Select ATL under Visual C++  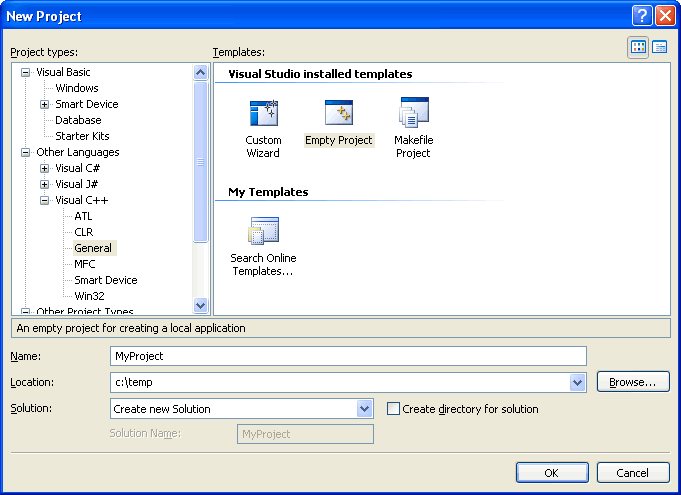83,216
